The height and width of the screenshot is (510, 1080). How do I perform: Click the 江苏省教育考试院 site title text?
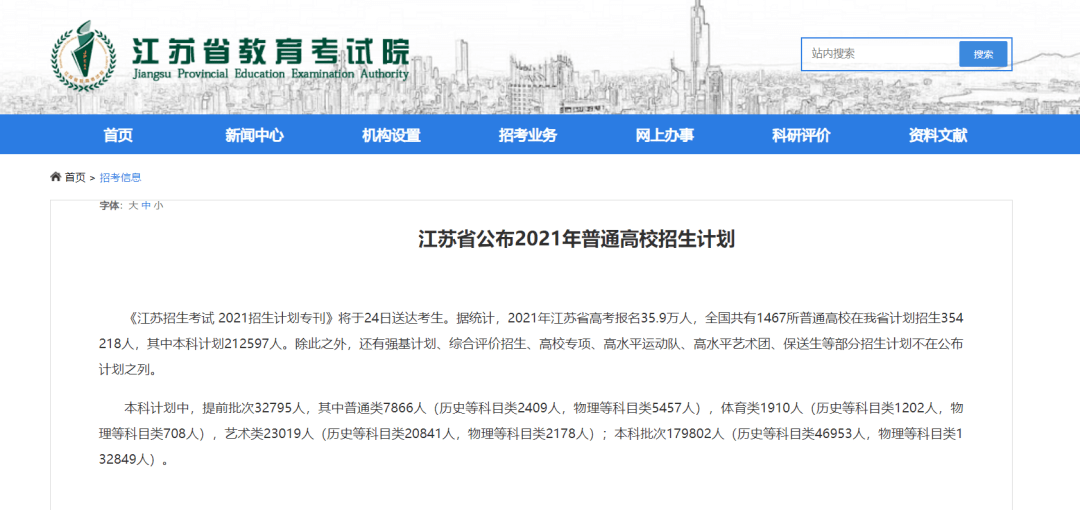click(270, 50)
